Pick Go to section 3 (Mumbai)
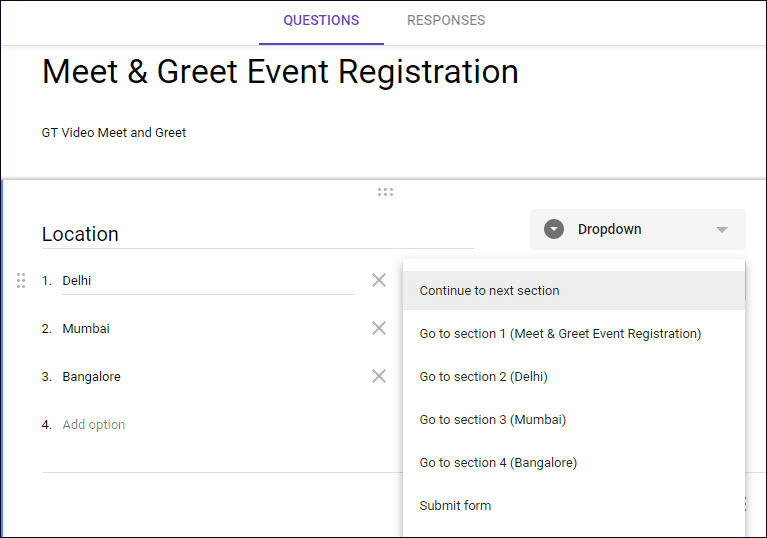The image size is (767, 538). (x=574, y=420)
